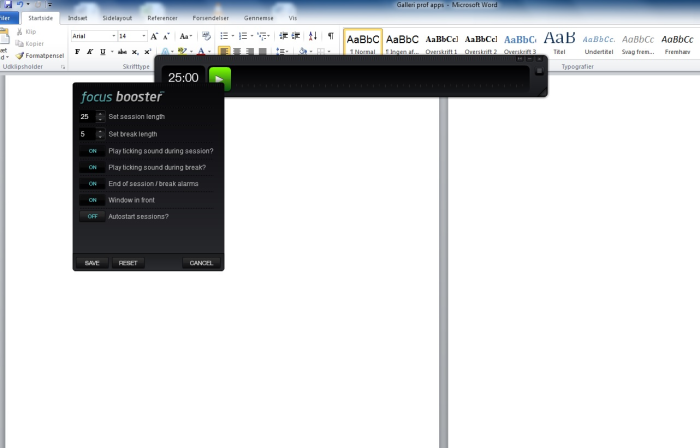
Task: Click the Save icon in Word's quick access toolbar
Action: [8, 4]
